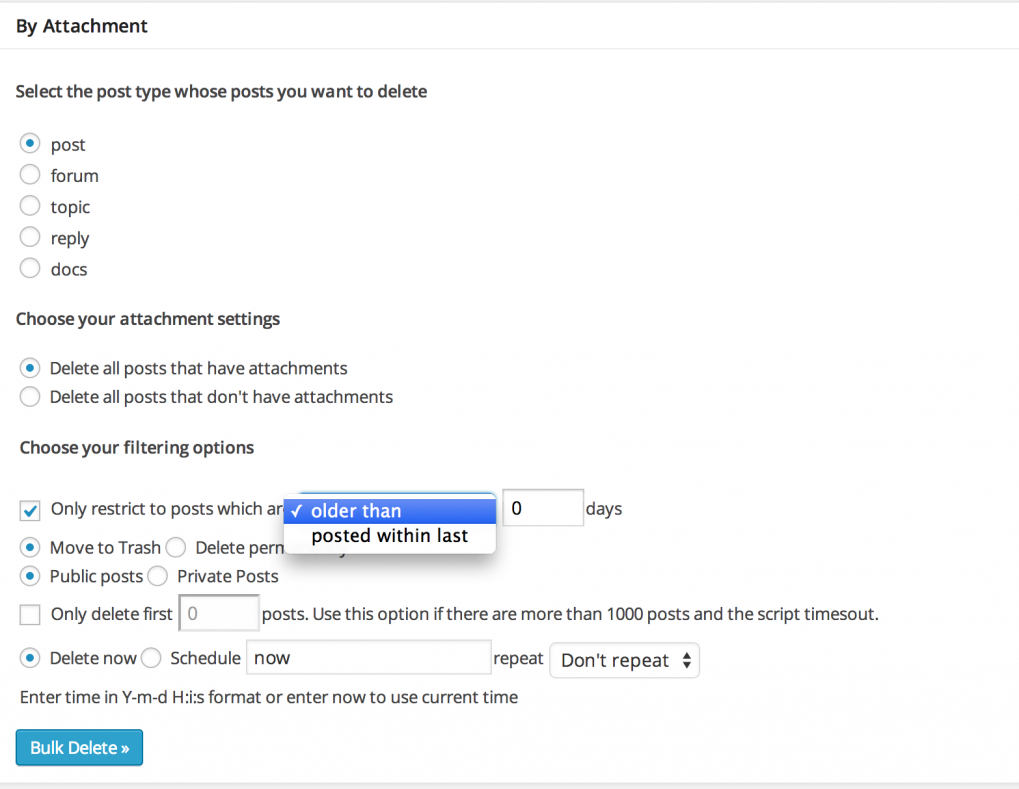This screenshot has height=789, width=1019.
Task: Select "Move to Trash" option
Action: [x=29, y=548]
